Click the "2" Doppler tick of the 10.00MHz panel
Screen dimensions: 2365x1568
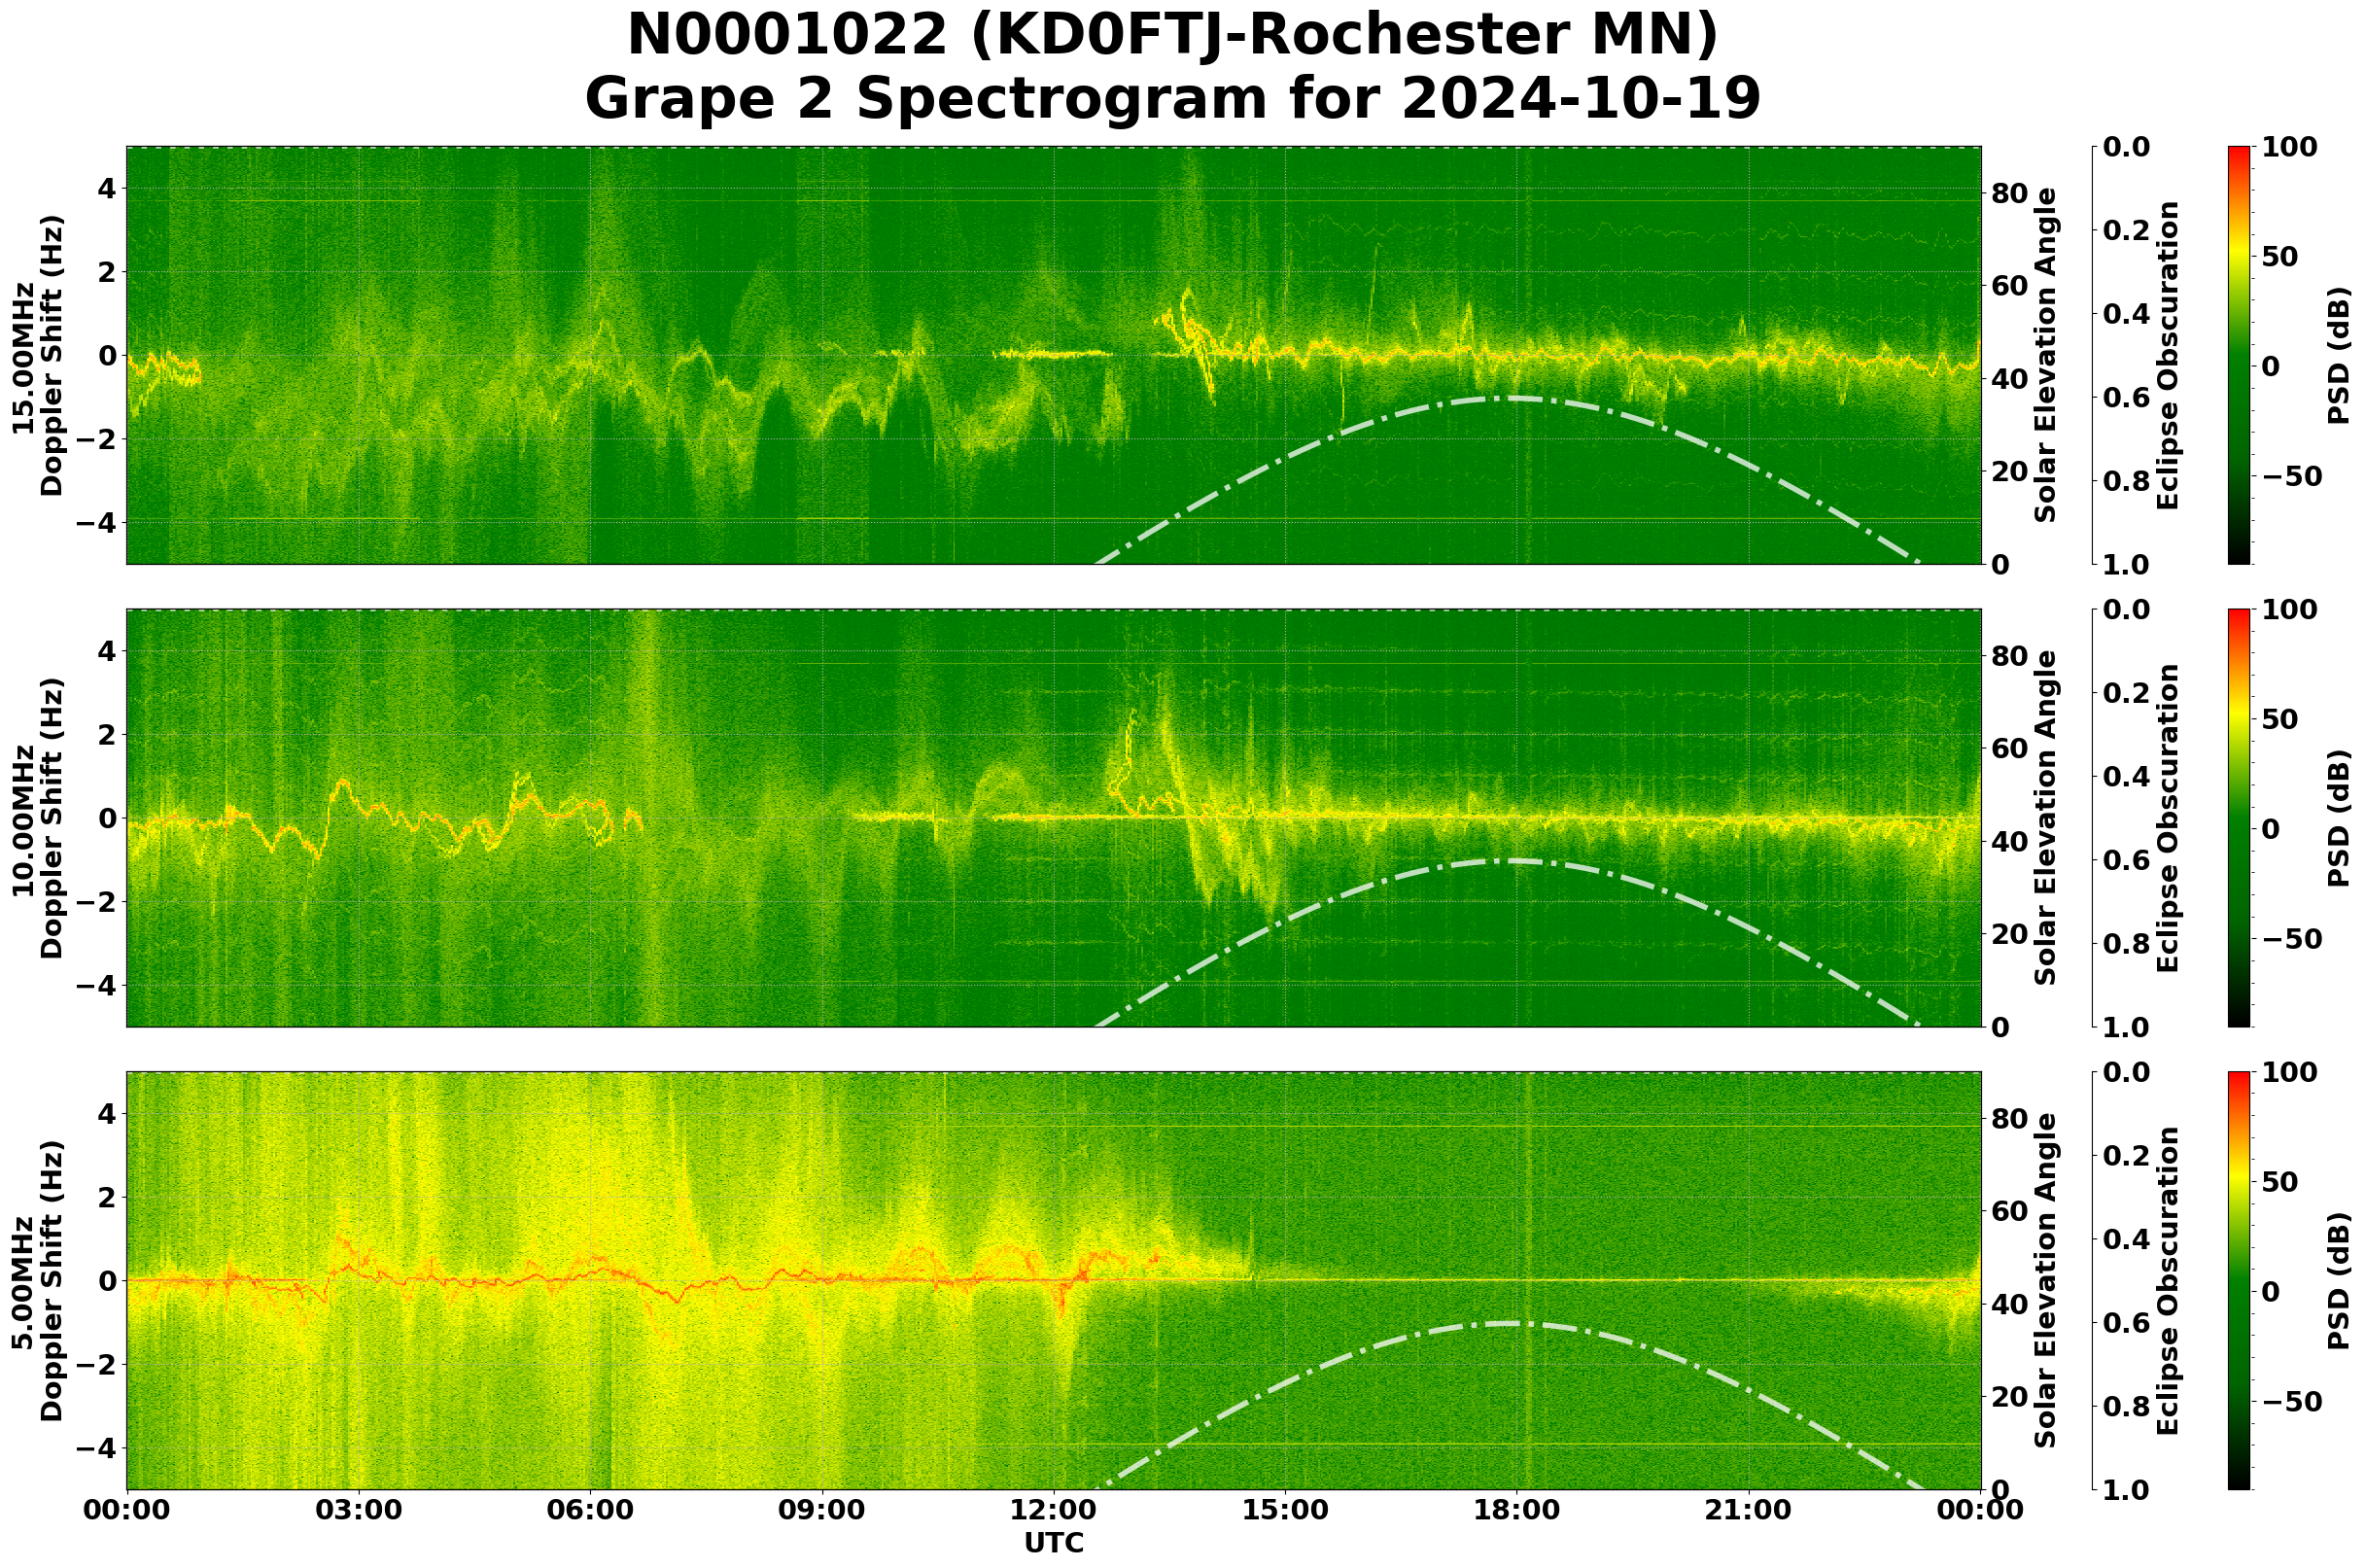coord(108,735)
